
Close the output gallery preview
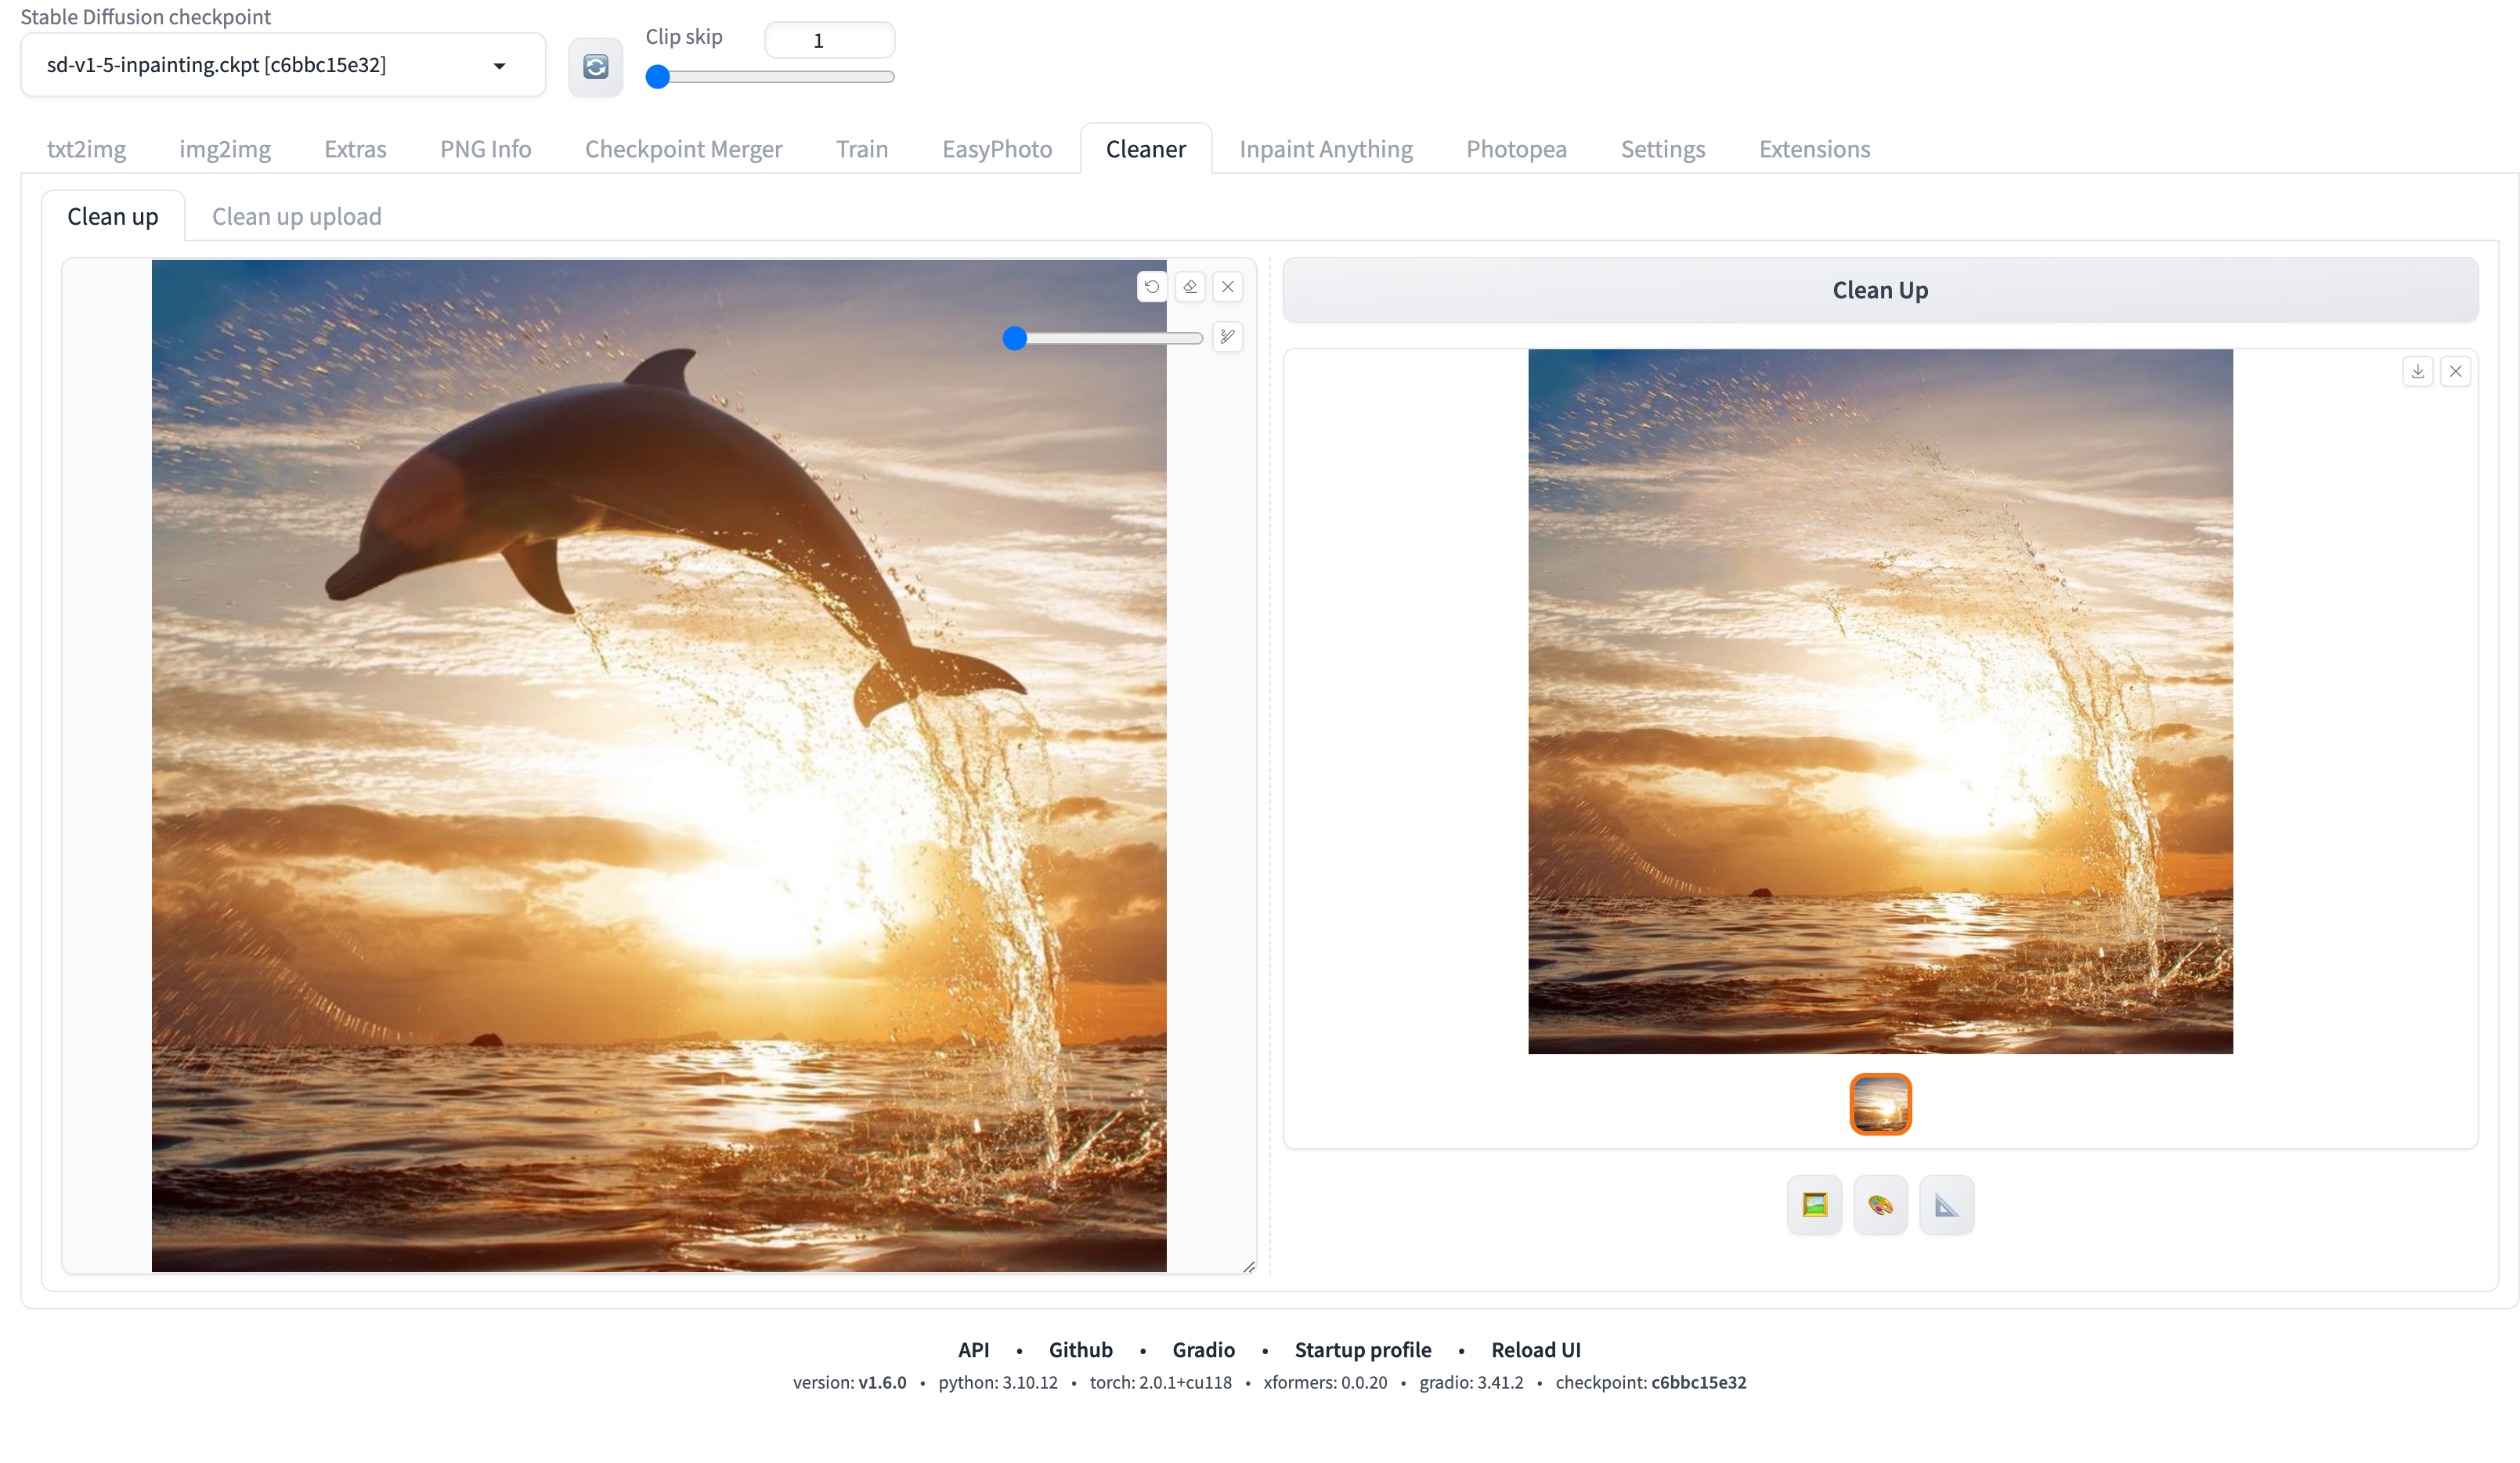tap(2456, 372)
